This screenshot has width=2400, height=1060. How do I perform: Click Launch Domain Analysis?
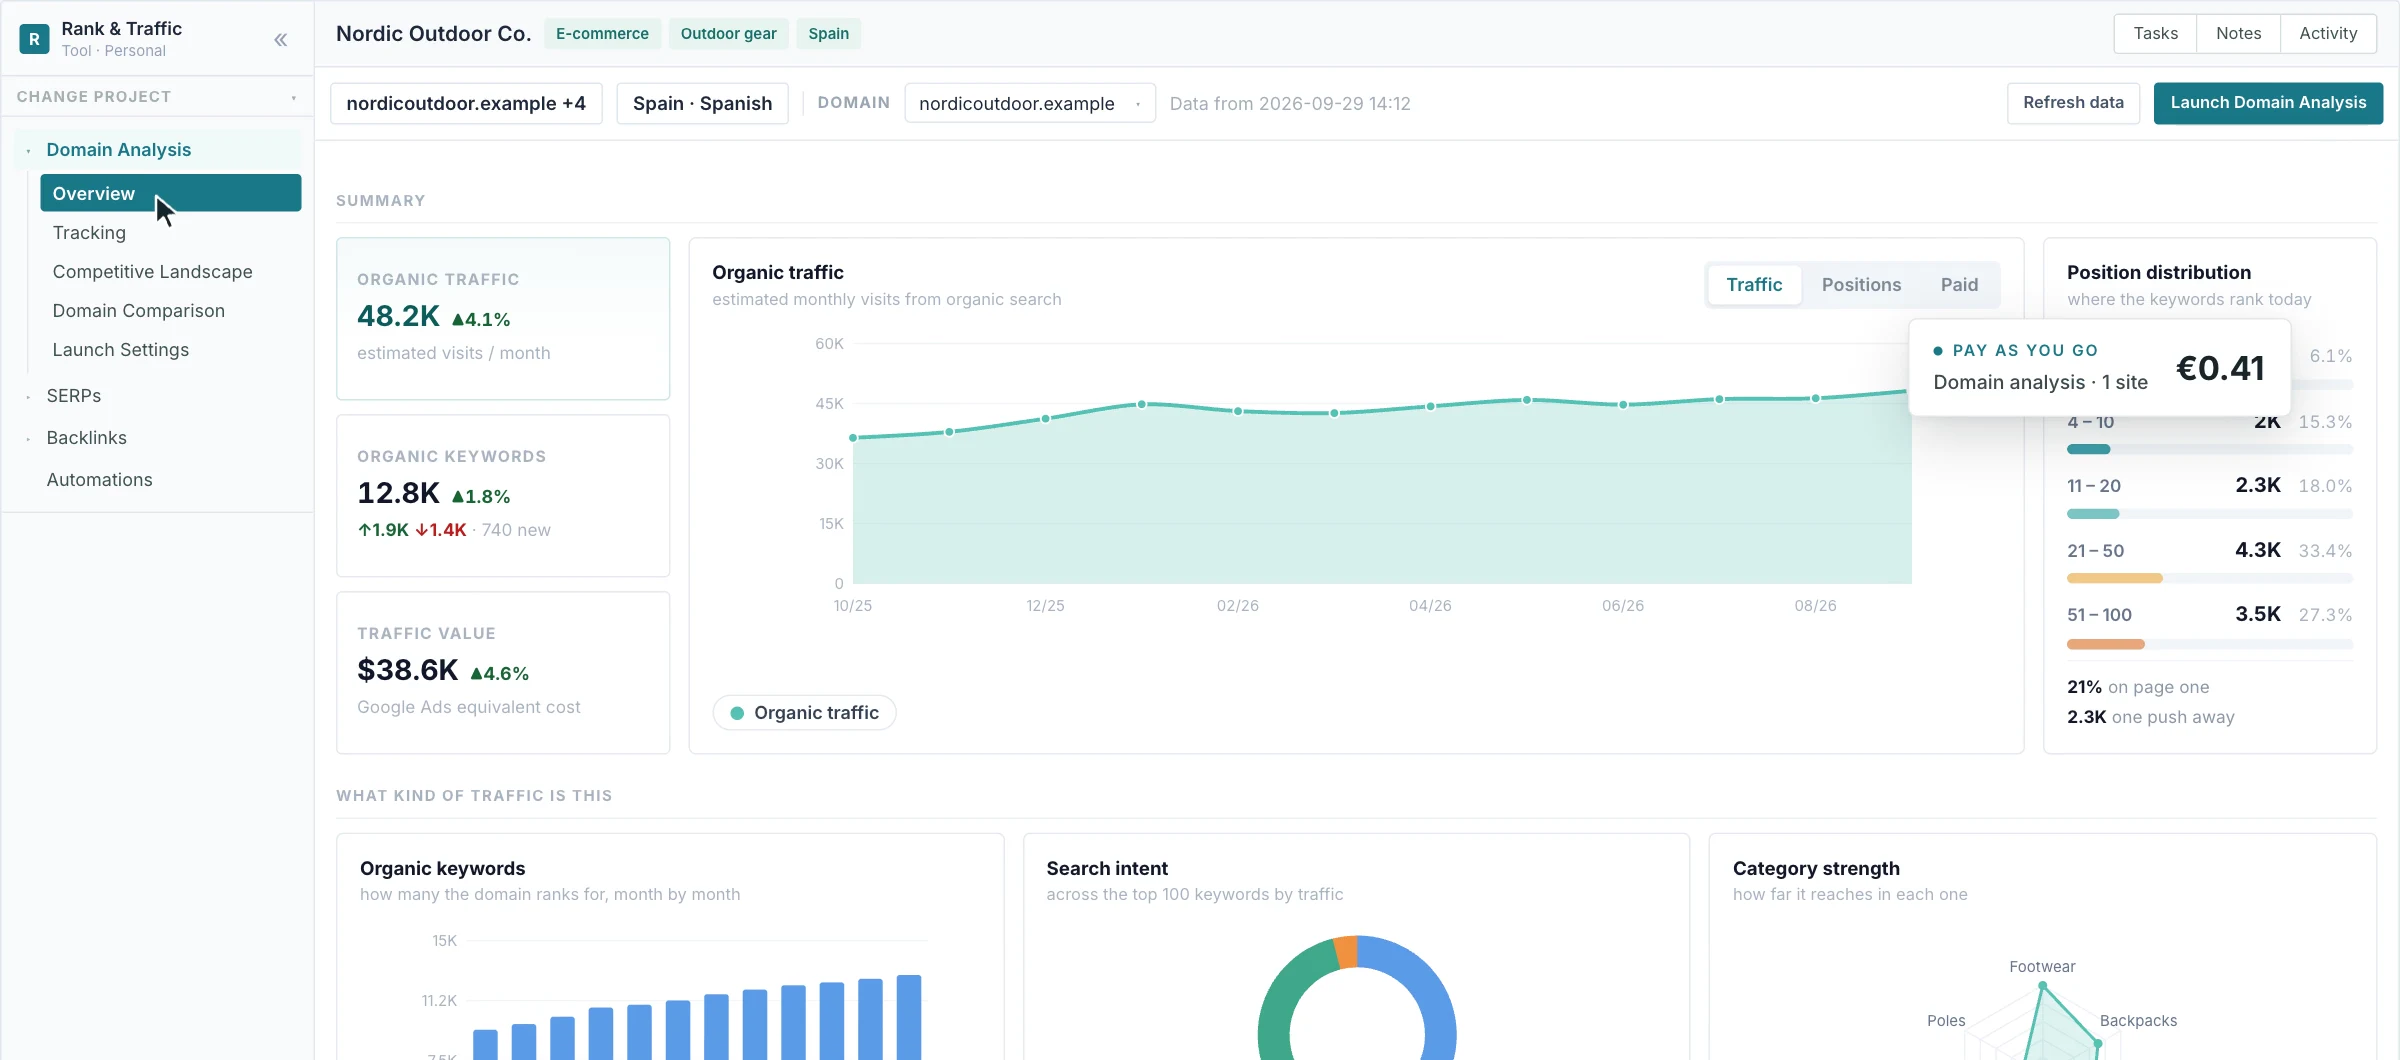coord(2268,103)
